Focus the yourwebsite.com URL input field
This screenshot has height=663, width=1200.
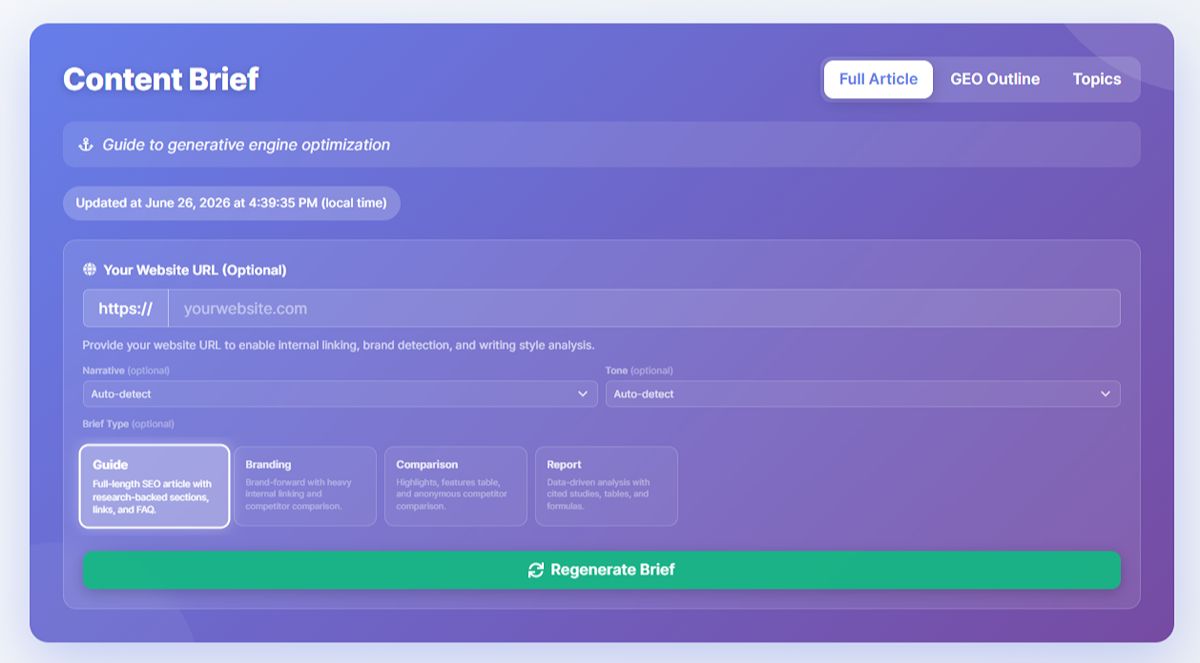click(x=644, y=308)
